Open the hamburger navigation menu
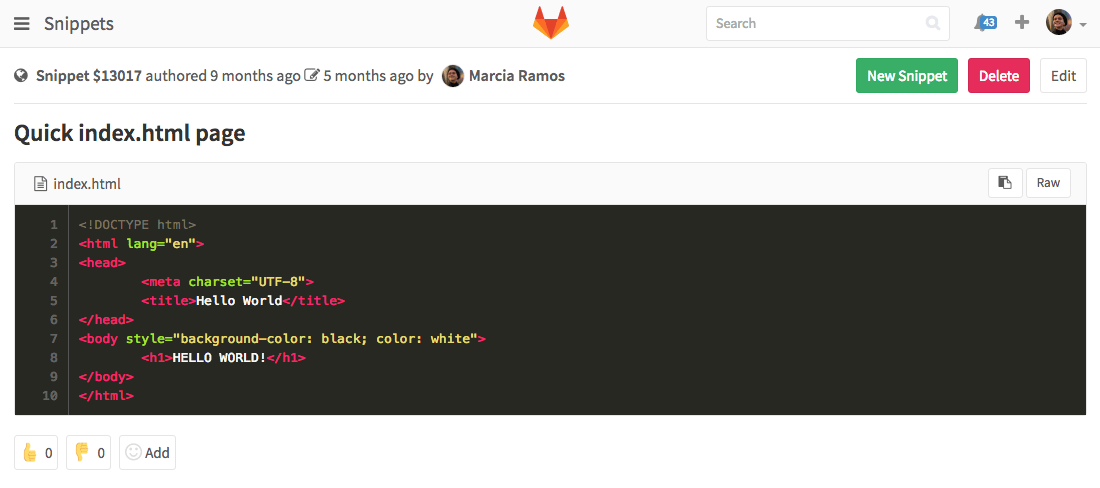1100x488 pixels. coord(21,24)
